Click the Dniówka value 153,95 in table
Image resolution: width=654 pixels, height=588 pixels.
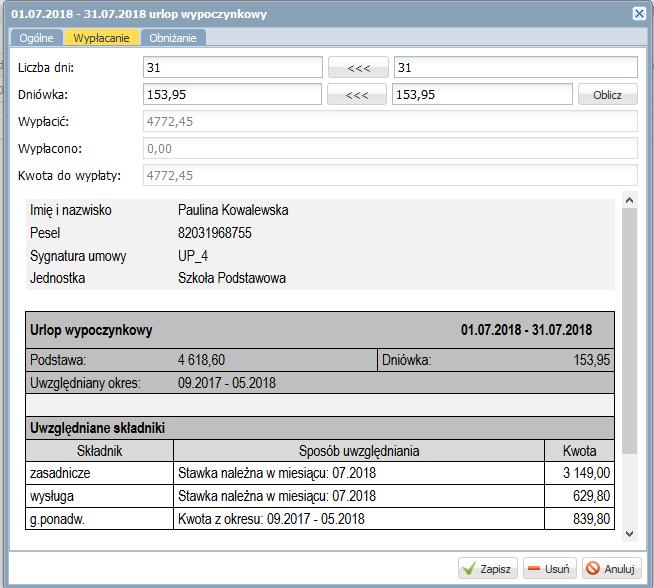(x=591, y=359)
